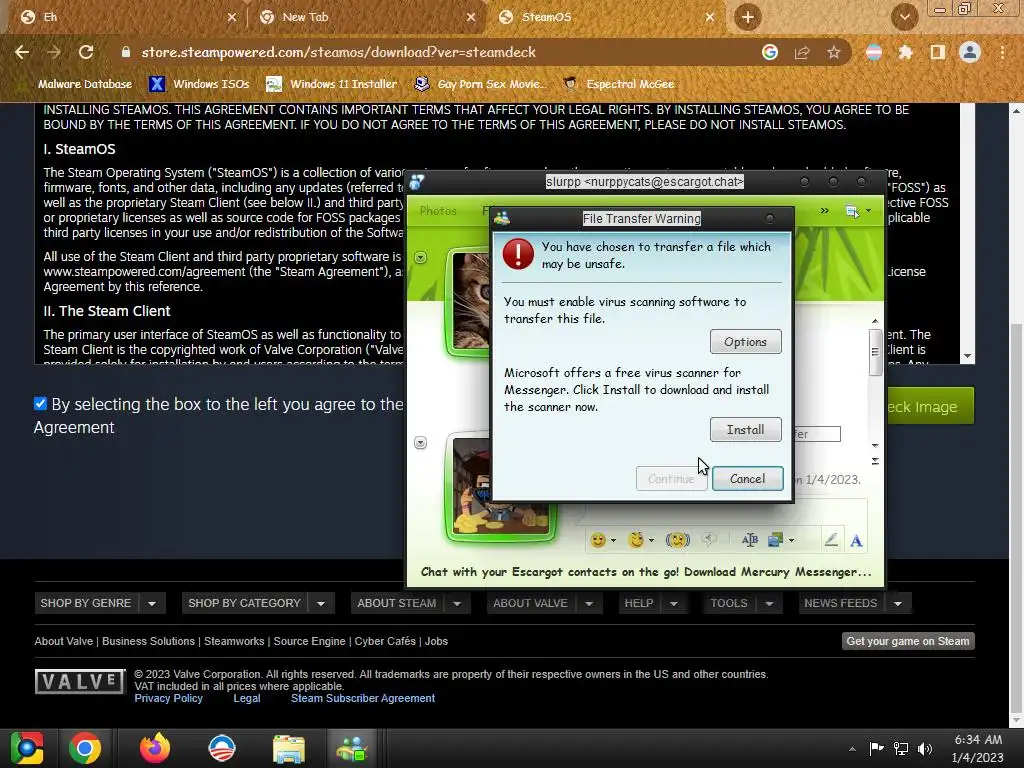Open Options in File Transfer Warning
The width and height of the screenshot is (1024, 768).
tap(745, 342)
